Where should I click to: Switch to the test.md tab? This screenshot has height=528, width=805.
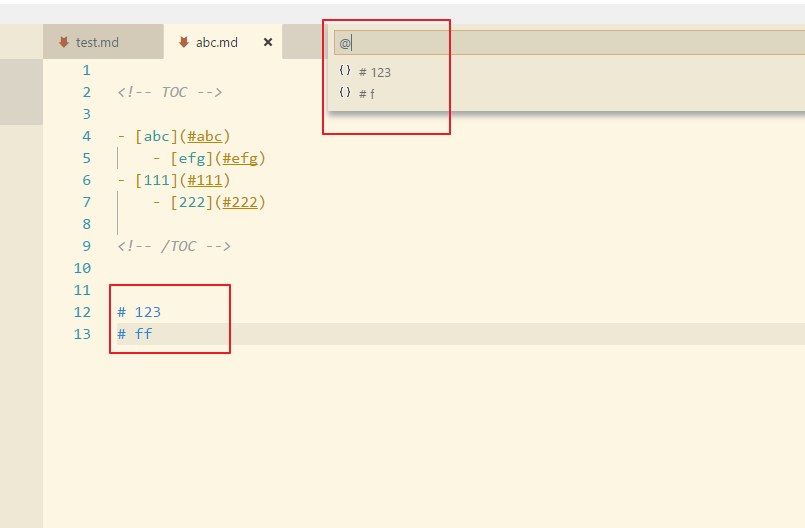(x=103, y=42)
